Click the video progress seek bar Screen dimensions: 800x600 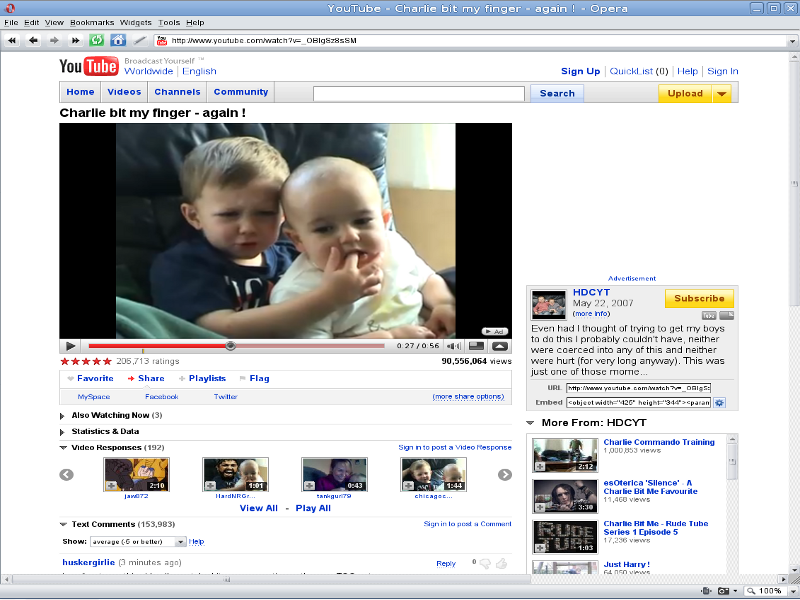point(236,346)
